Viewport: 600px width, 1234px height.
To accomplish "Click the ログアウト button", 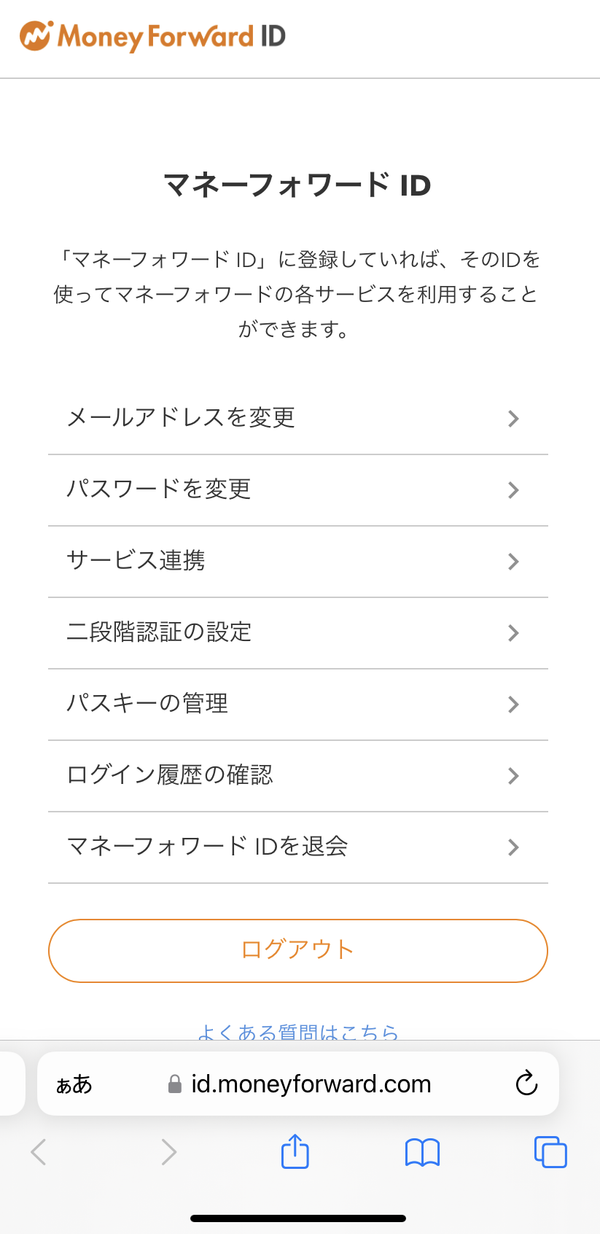I will click(298, 950).
